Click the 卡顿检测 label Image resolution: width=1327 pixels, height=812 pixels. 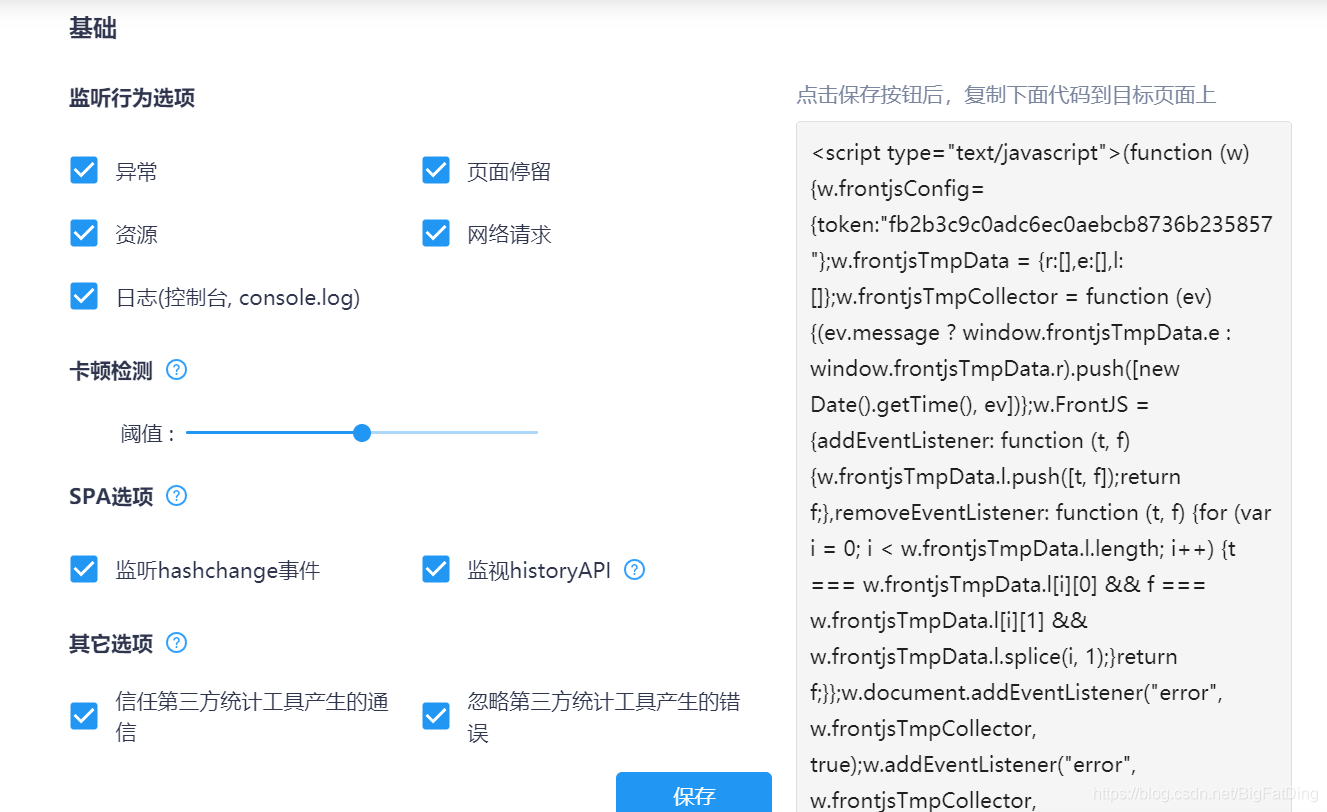pos(111,371)
